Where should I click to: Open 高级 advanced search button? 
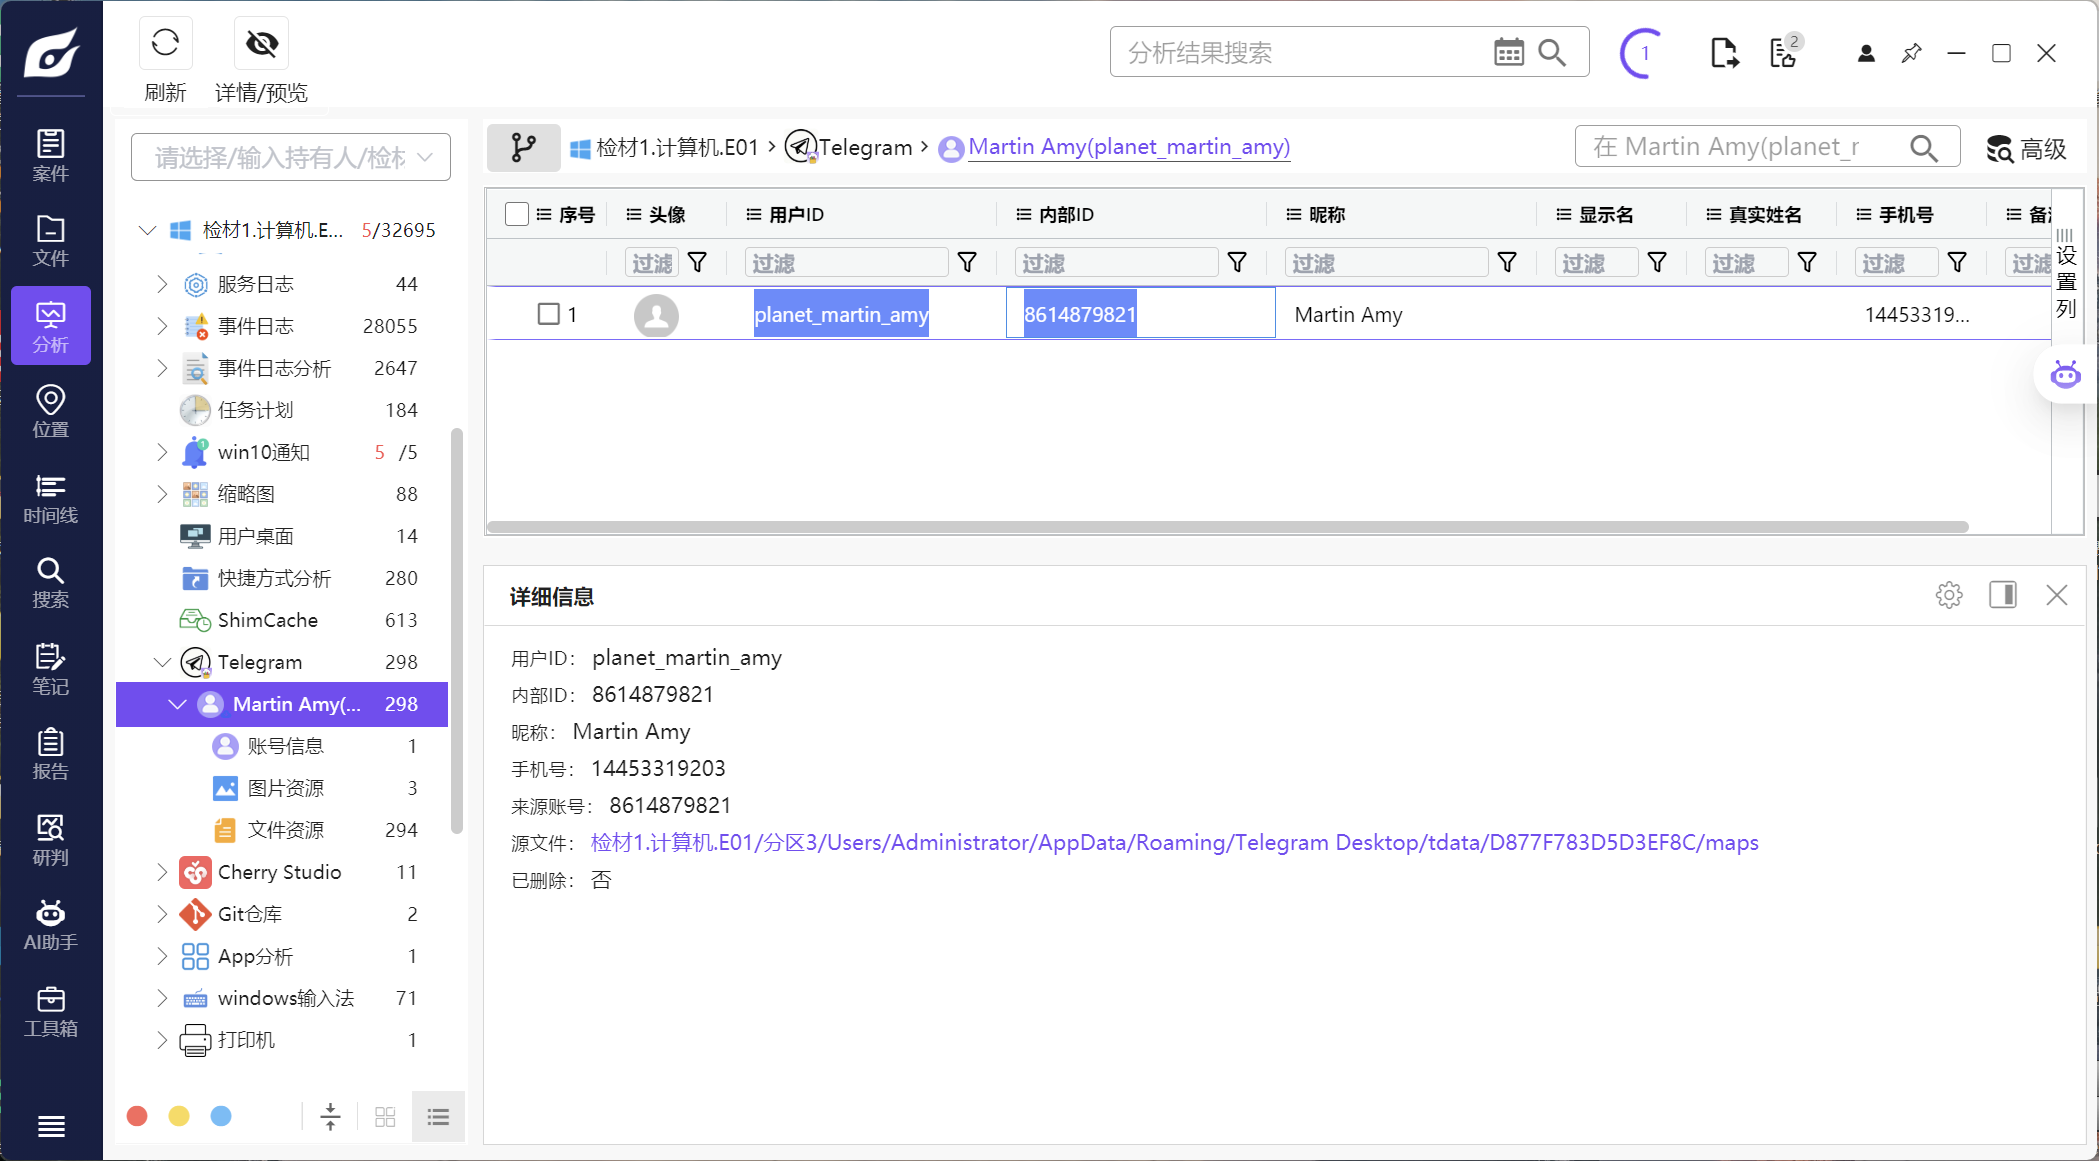(2027, 148)
